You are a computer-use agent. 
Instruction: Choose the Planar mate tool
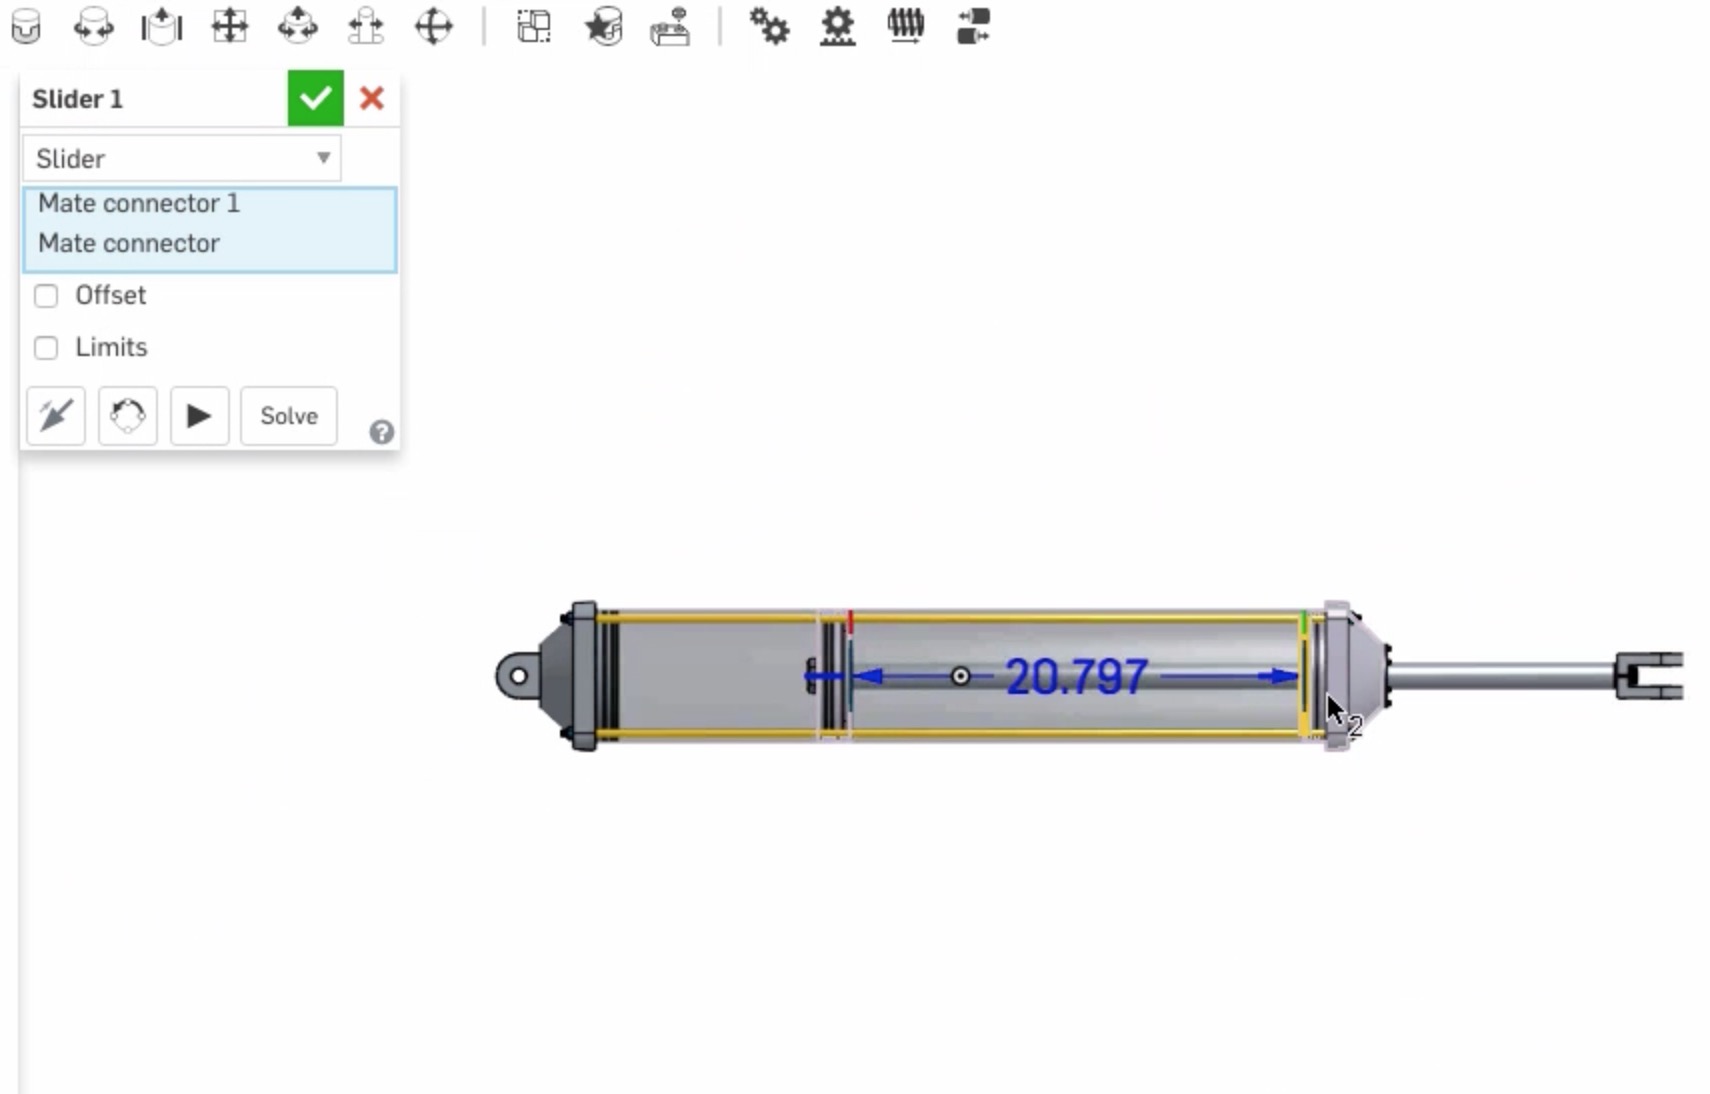[x=229, y=27]
